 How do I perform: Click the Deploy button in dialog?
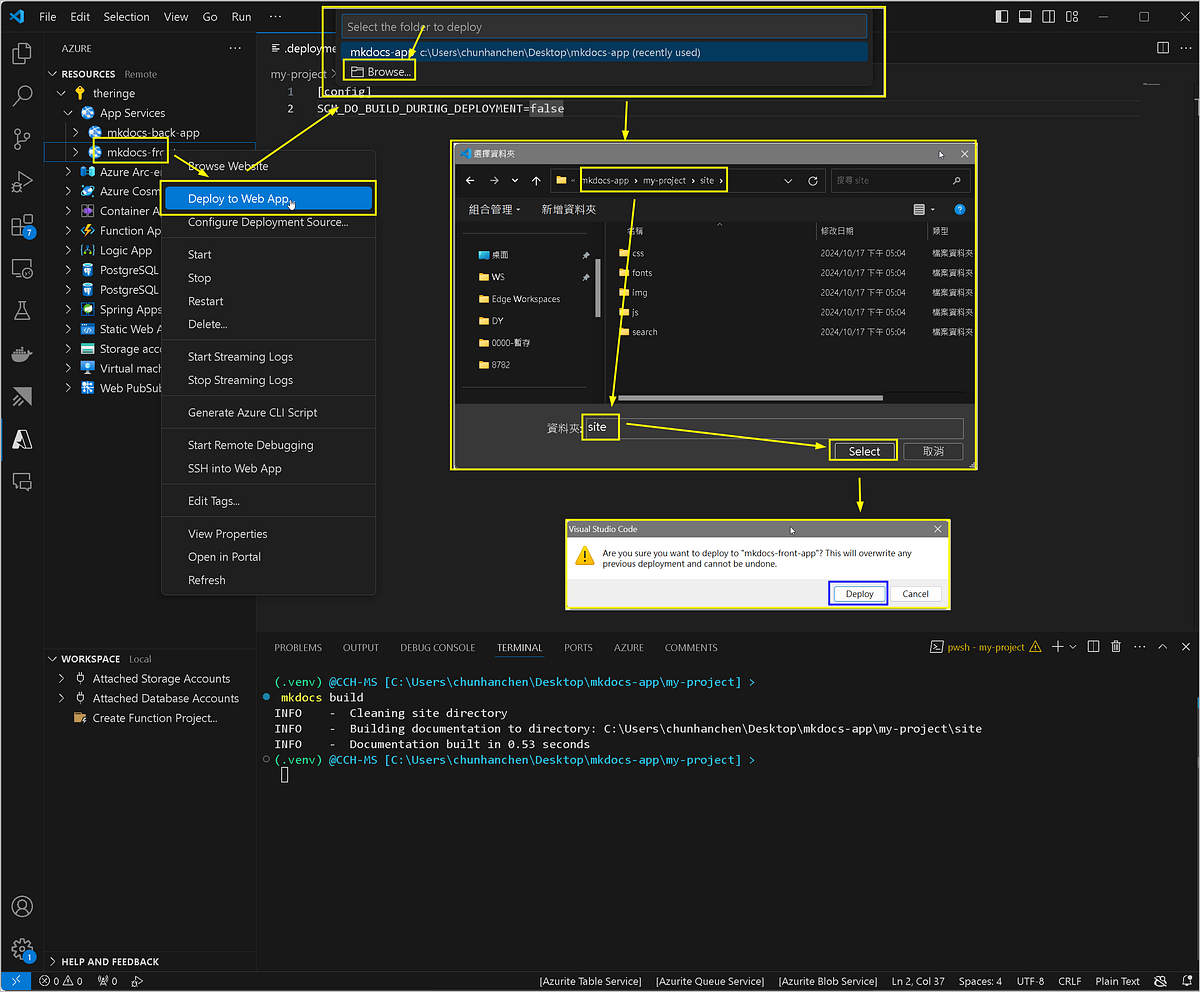coord(859,594)
